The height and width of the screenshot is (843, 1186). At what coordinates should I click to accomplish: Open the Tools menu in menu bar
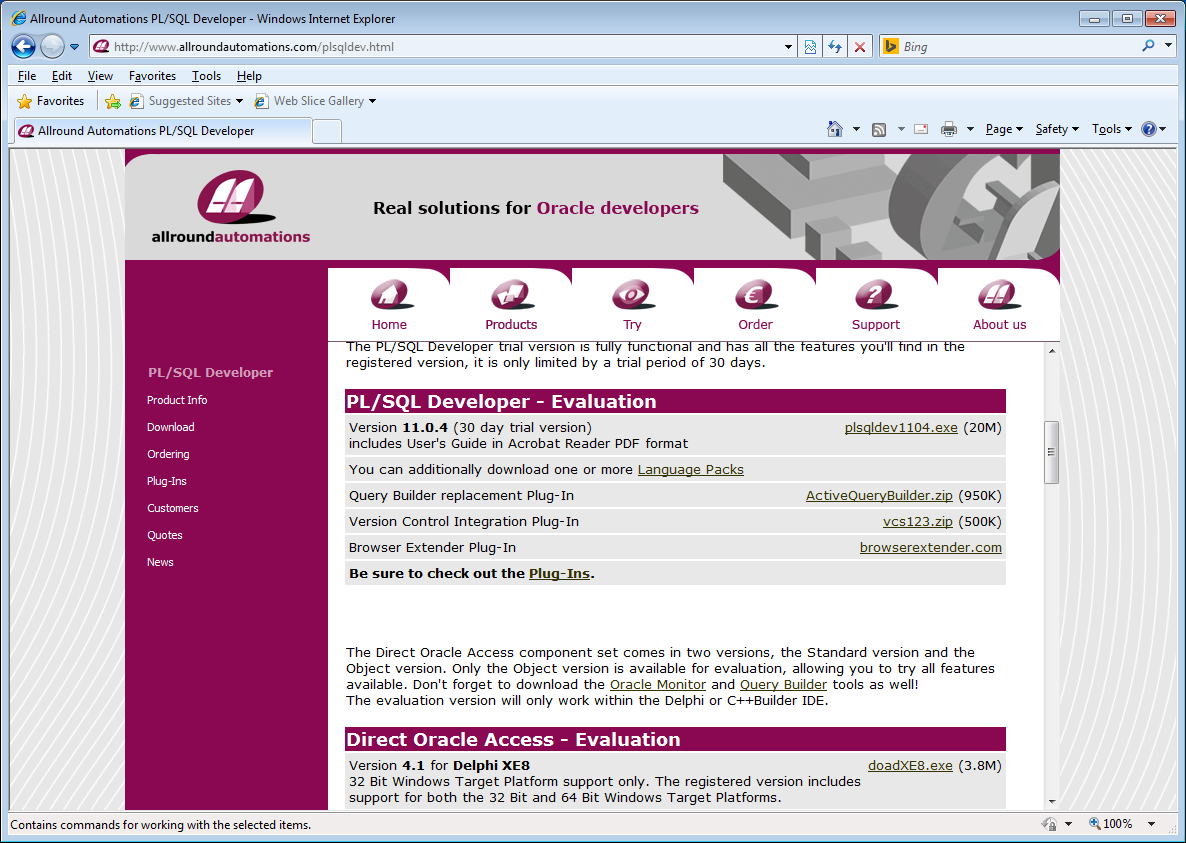pyautogui.click(x=206, y=76)
